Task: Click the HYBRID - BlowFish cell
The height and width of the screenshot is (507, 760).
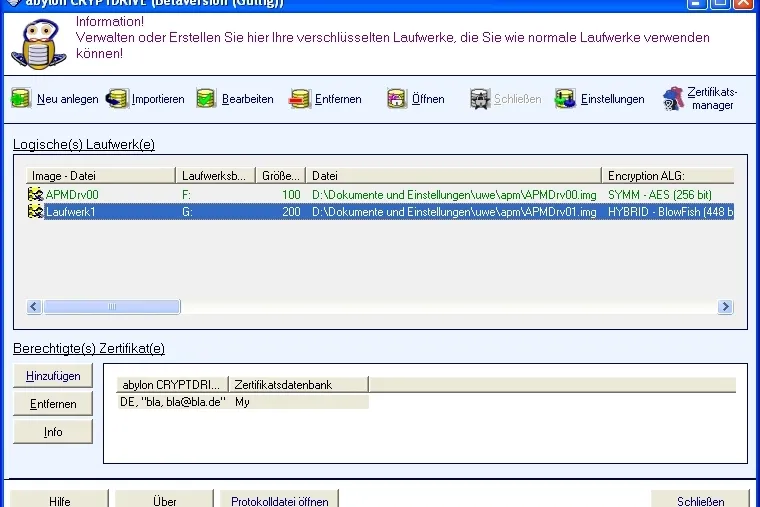Action: point(670,212)
